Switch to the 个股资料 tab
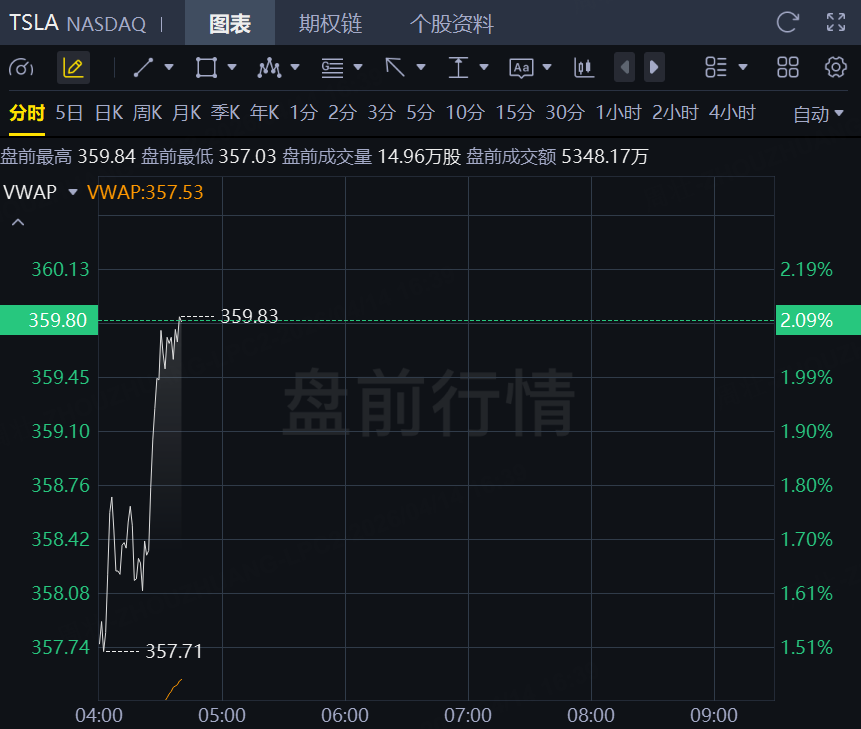Screen dimensions: 861x729 [451, 24]
